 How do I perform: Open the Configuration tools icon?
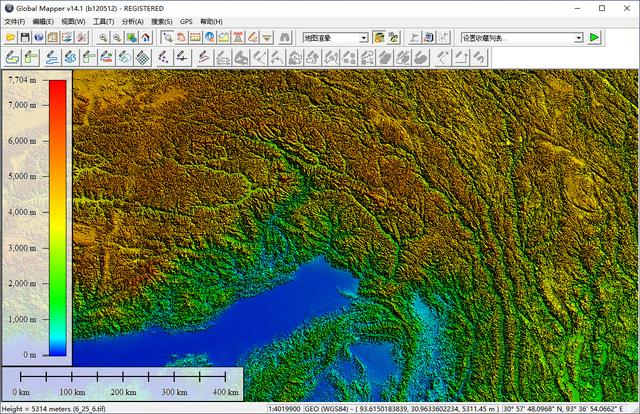pyautogui.click(x=81, y=38)
